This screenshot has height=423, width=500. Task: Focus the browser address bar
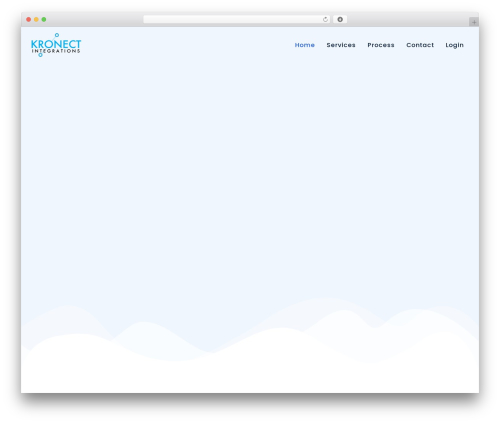[237, 20]
